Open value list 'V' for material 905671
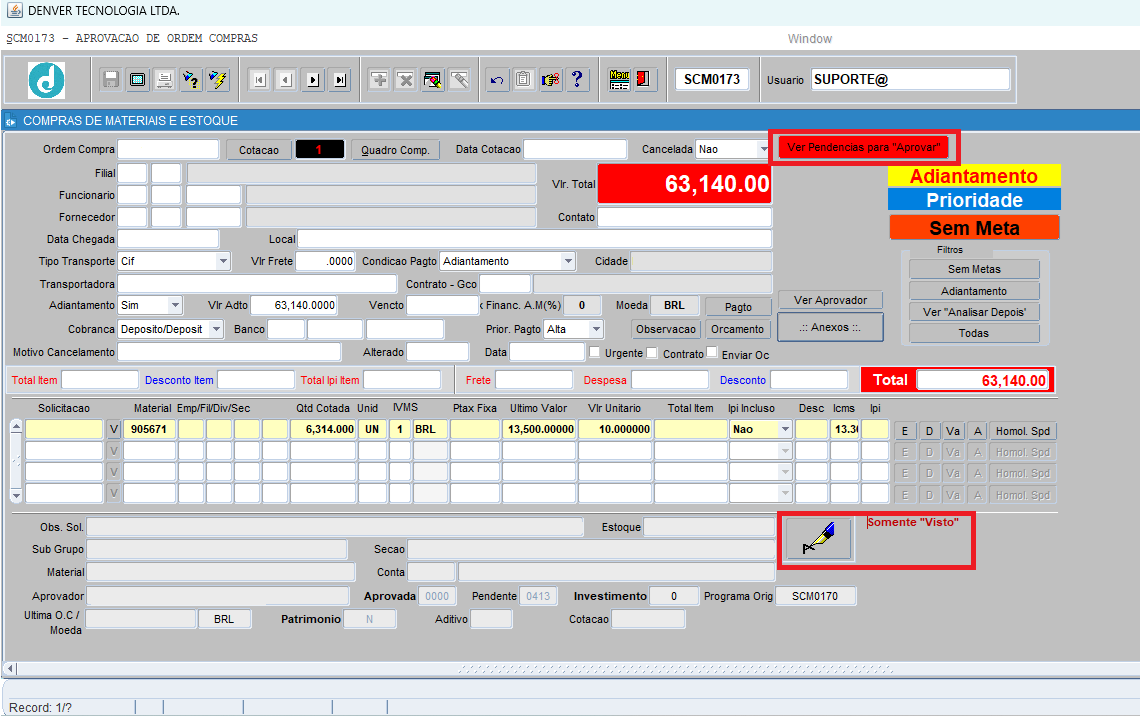1140x716 pixels. (113, 430)
